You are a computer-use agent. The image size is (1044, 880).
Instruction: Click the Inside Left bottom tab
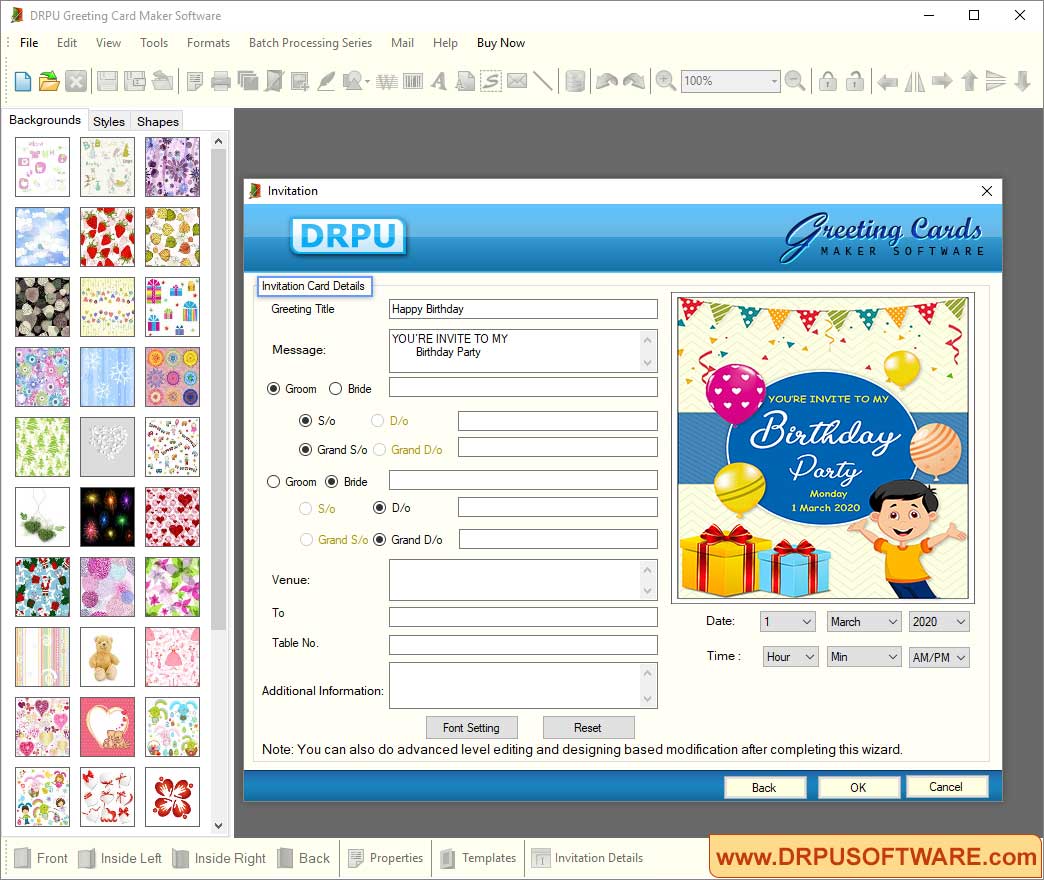120,858
